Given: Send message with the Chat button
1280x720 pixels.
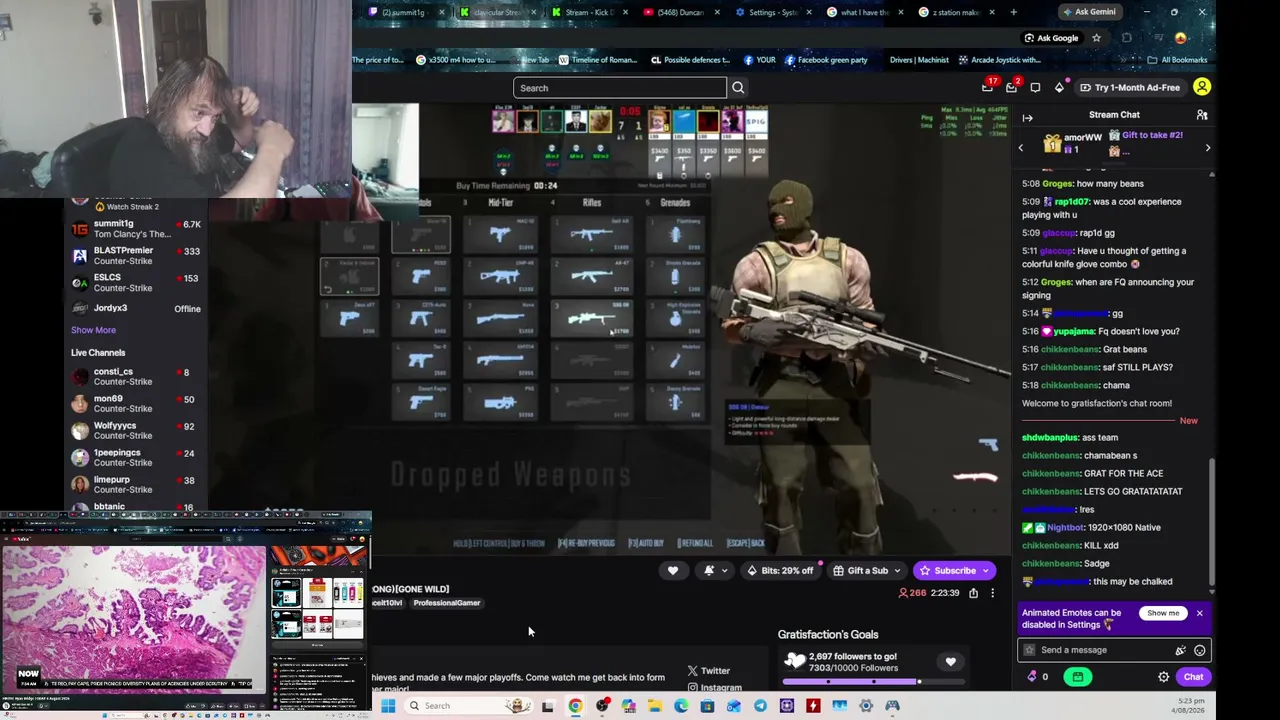Looking at the screenshot, I should coord(1193,677).
